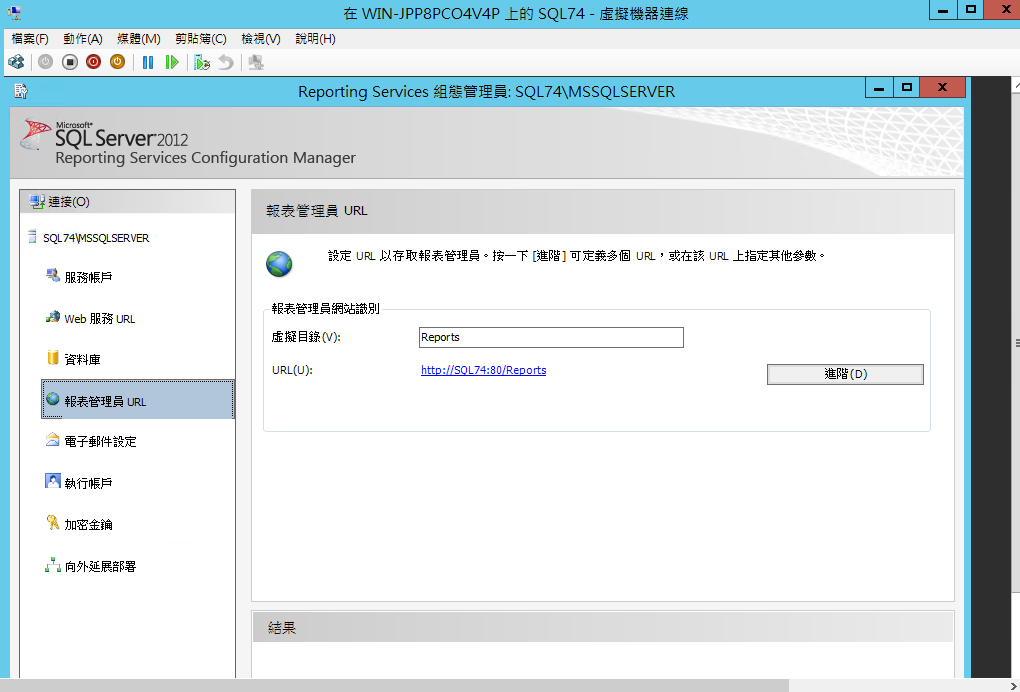The image size is (1020, 692).
Task: Click the Reporting Services window title icon
Action: pyautogui.click(x=21, y=91)
